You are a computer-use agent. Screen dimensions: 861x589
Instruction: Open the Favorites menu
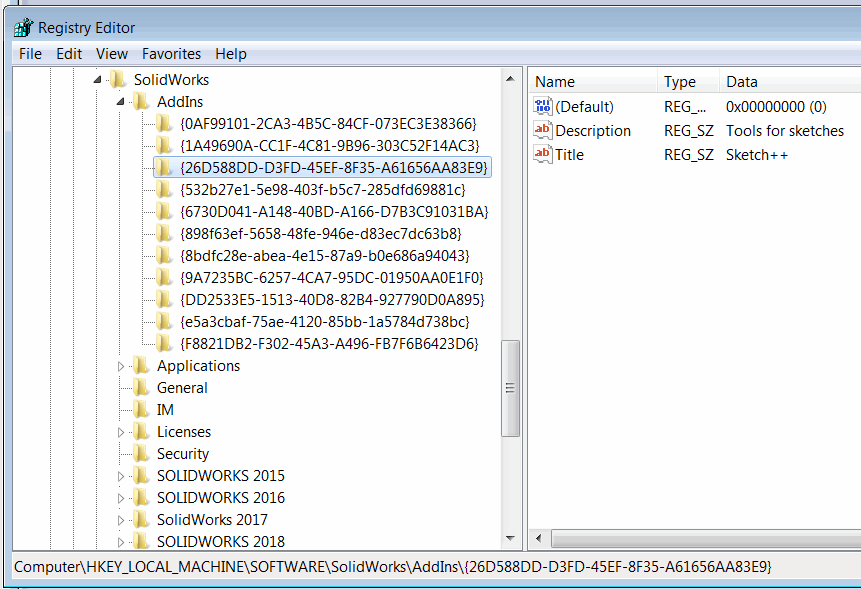(x=171, y=54)
